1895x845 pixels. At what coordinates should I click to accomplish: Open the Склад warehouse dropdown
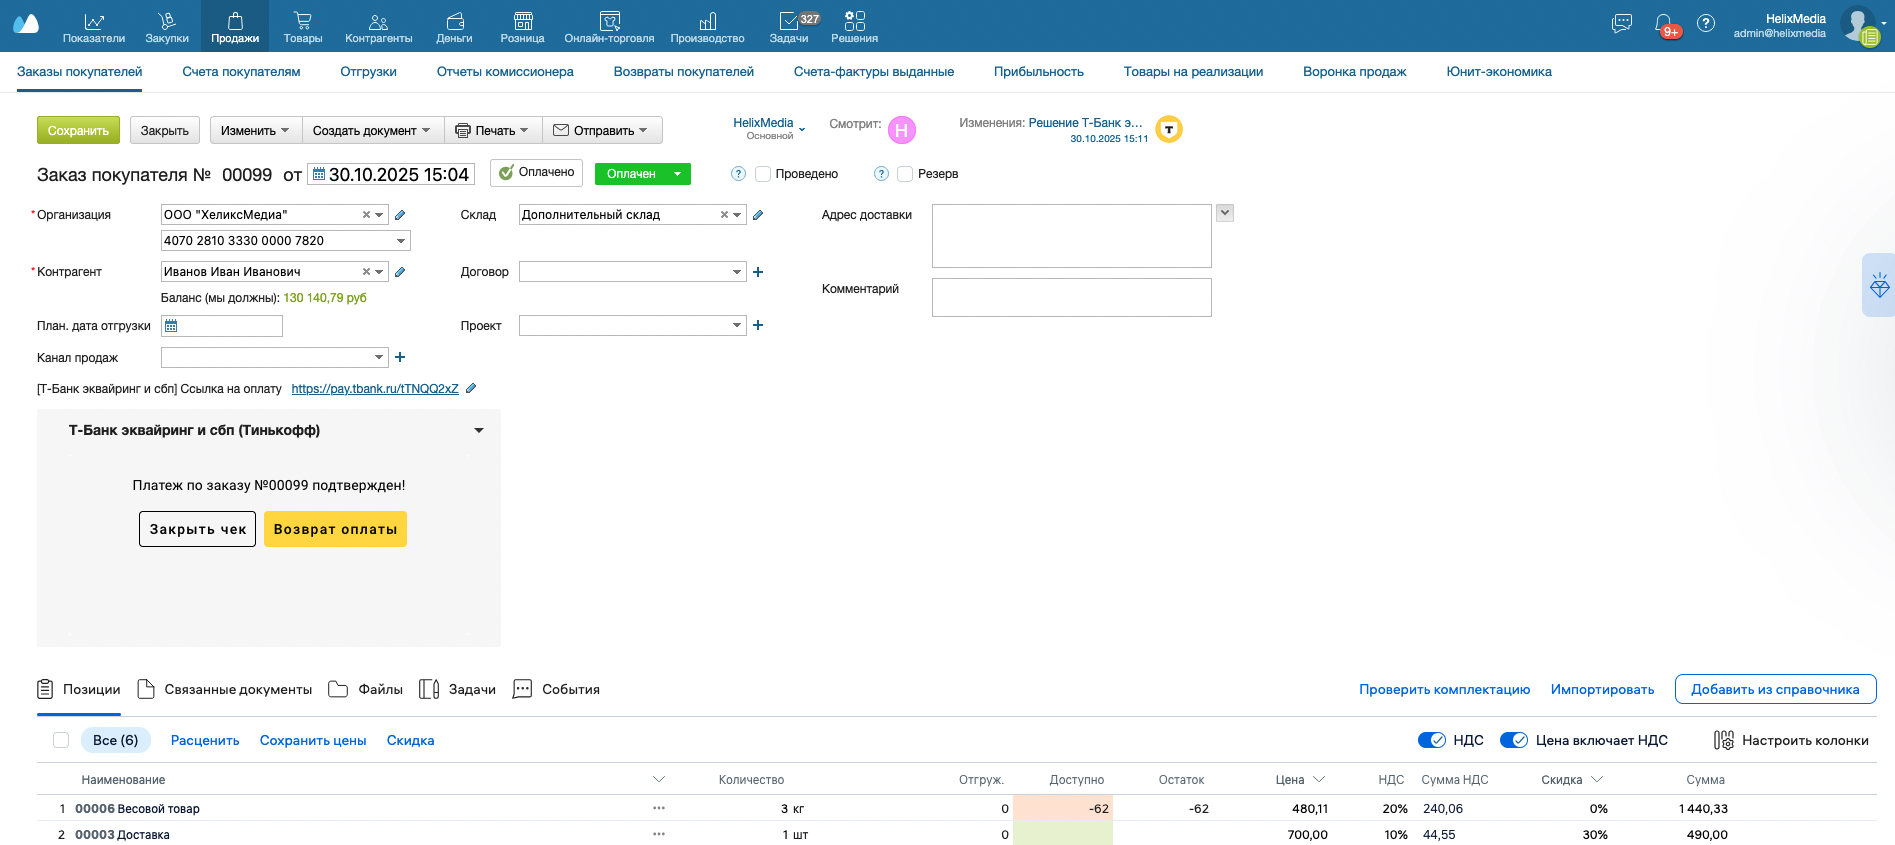point(737,215)
